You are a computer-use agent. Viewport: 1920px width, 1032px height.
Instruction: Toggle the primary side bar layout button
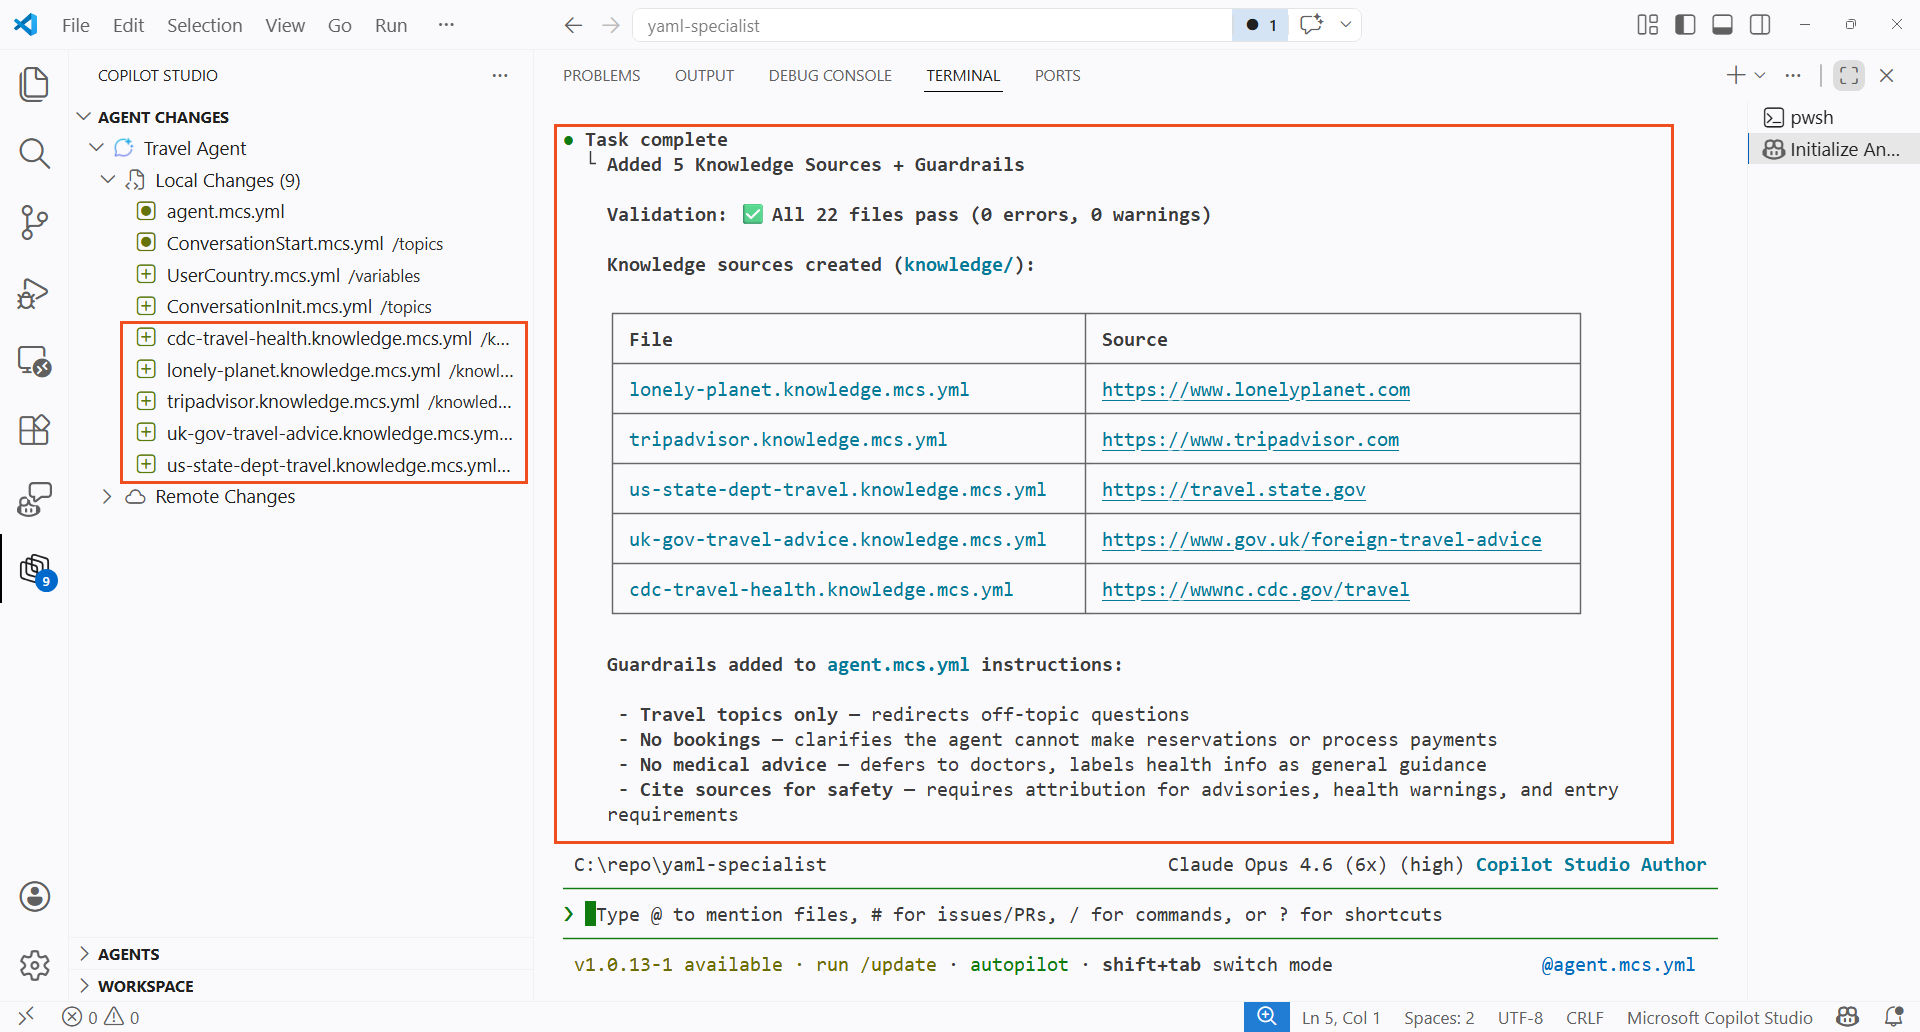(x=1685, y=25)
